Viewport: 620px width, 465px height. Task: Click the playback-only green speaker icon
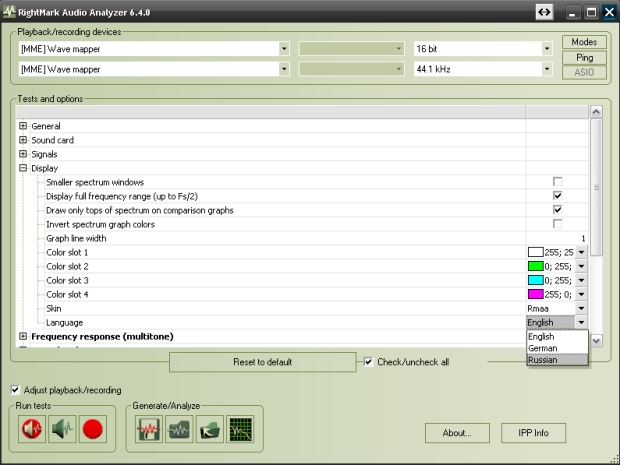click(x=62, y=429)
